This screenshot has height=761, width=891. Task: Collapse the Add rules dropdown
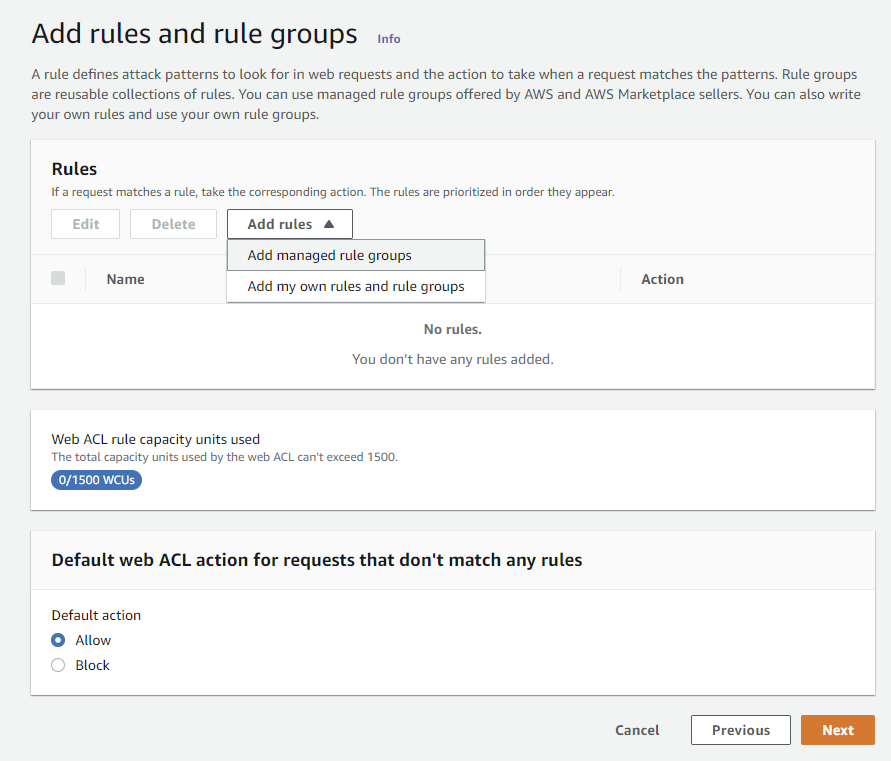(289, 224)
